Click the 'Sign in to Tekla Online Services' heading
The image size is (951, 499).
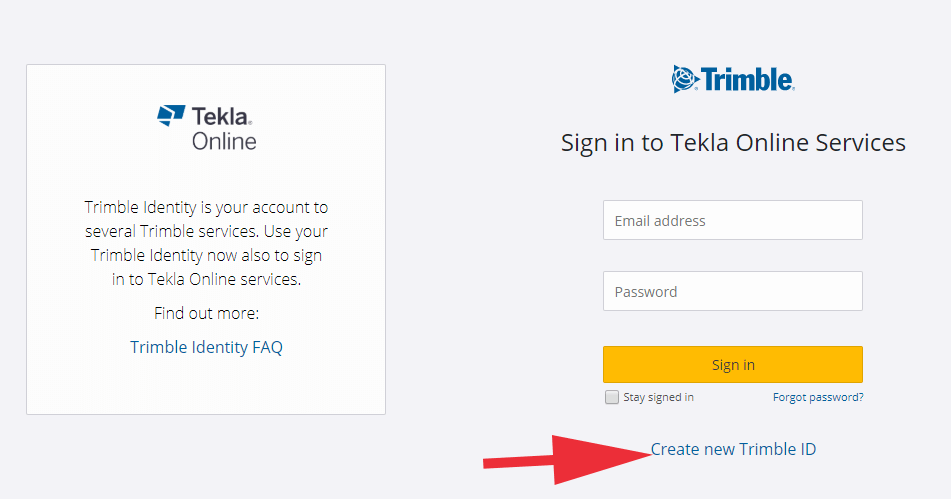[x=733, y=143]
